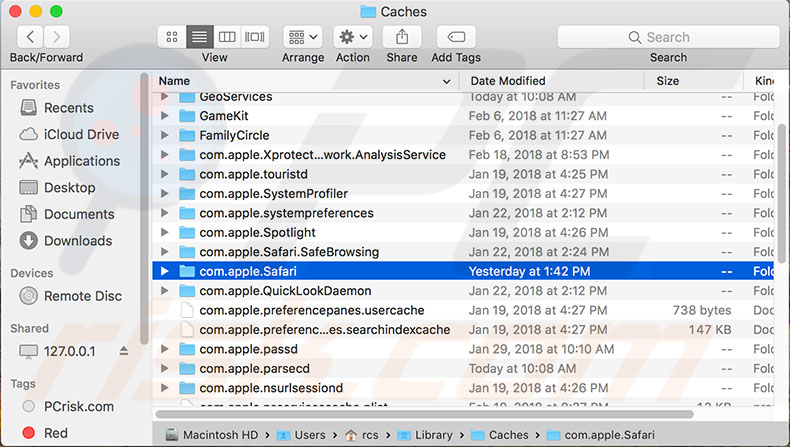Open Applications in the sidebar
The height and width of the screenshot is (447, 790).
[70, 161]
